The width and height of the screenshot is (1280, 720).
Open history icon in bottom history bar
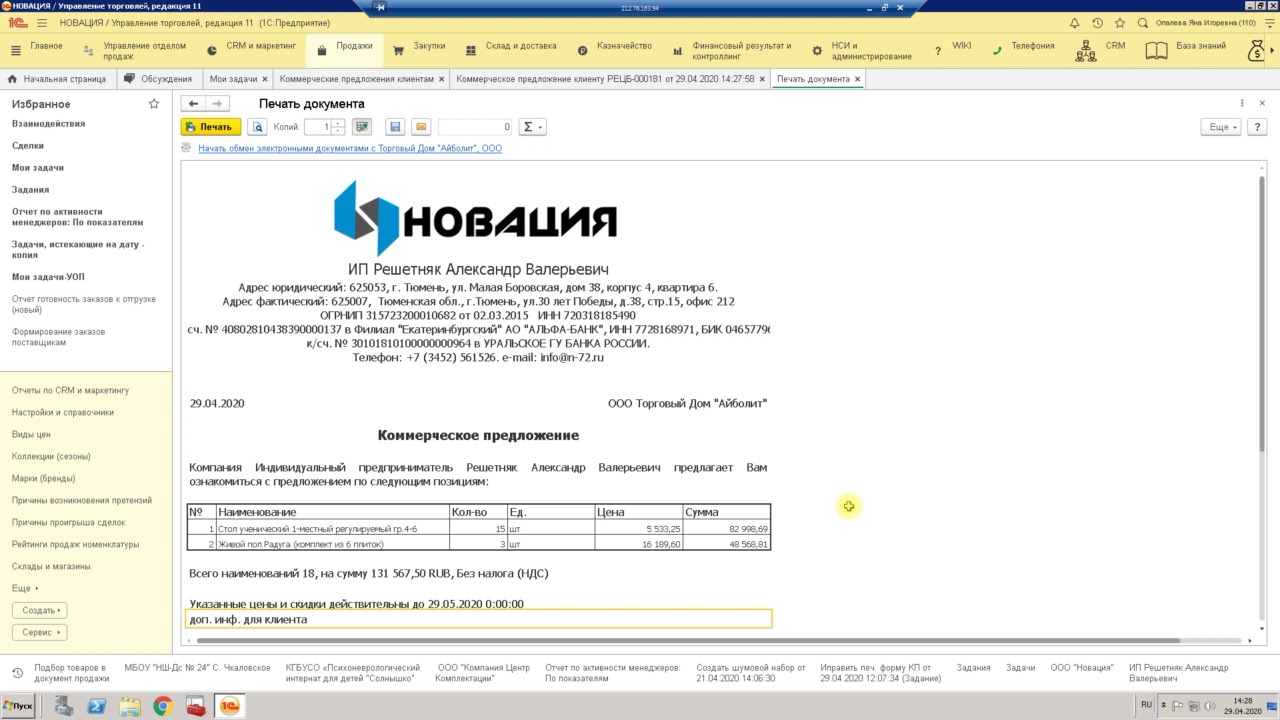click(17, 672)
